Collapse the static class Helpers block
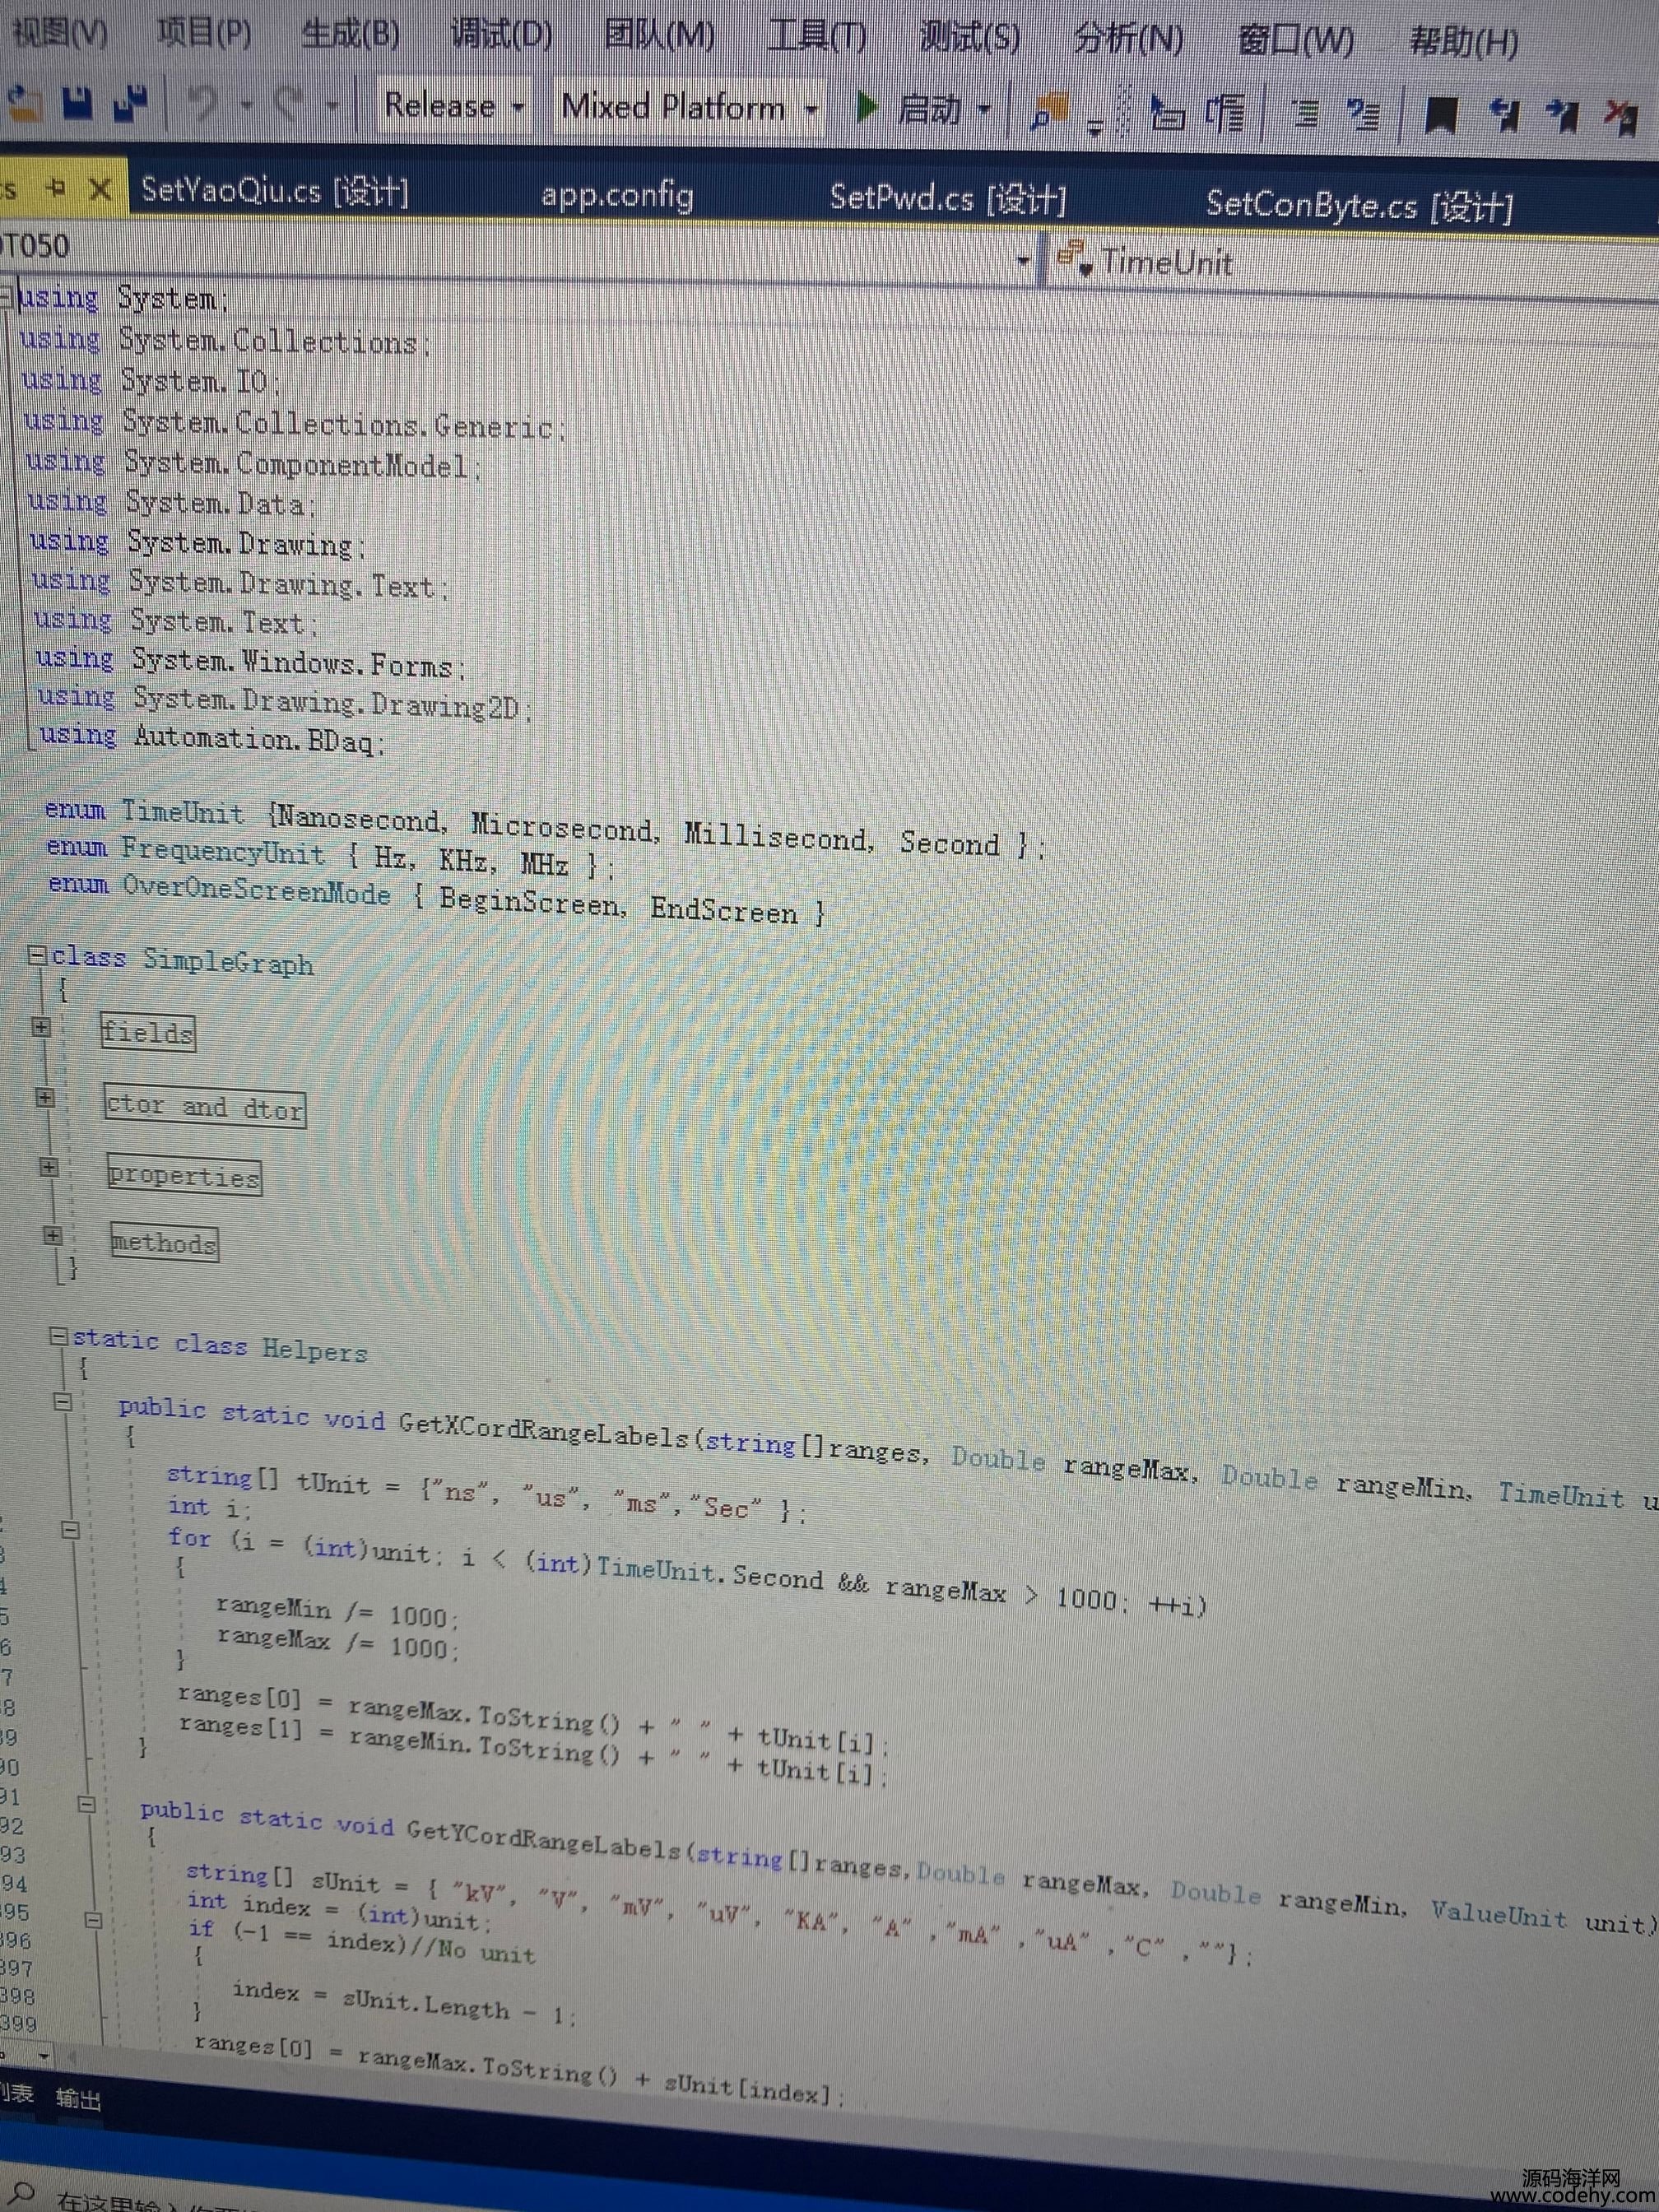The image size is (1659, 2212). 59,1336
